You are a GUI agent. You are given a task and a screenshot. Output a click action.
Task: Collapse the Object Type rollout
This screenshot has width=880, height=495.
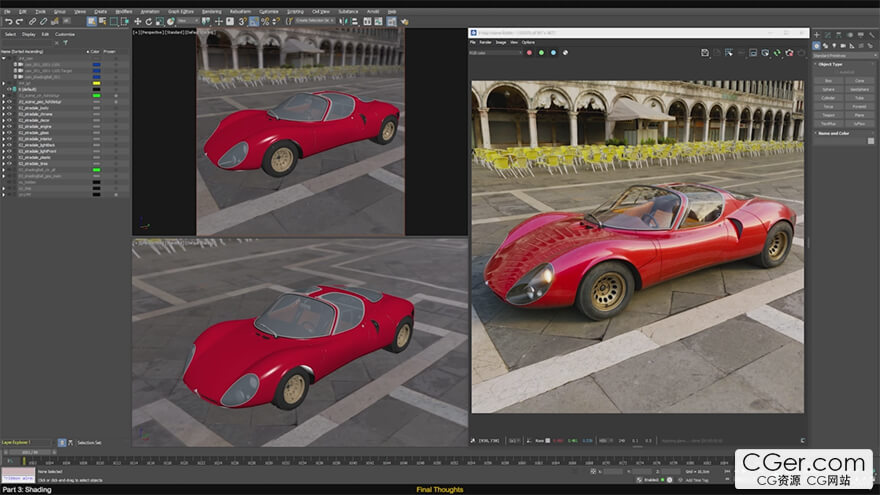pos(832,64)
